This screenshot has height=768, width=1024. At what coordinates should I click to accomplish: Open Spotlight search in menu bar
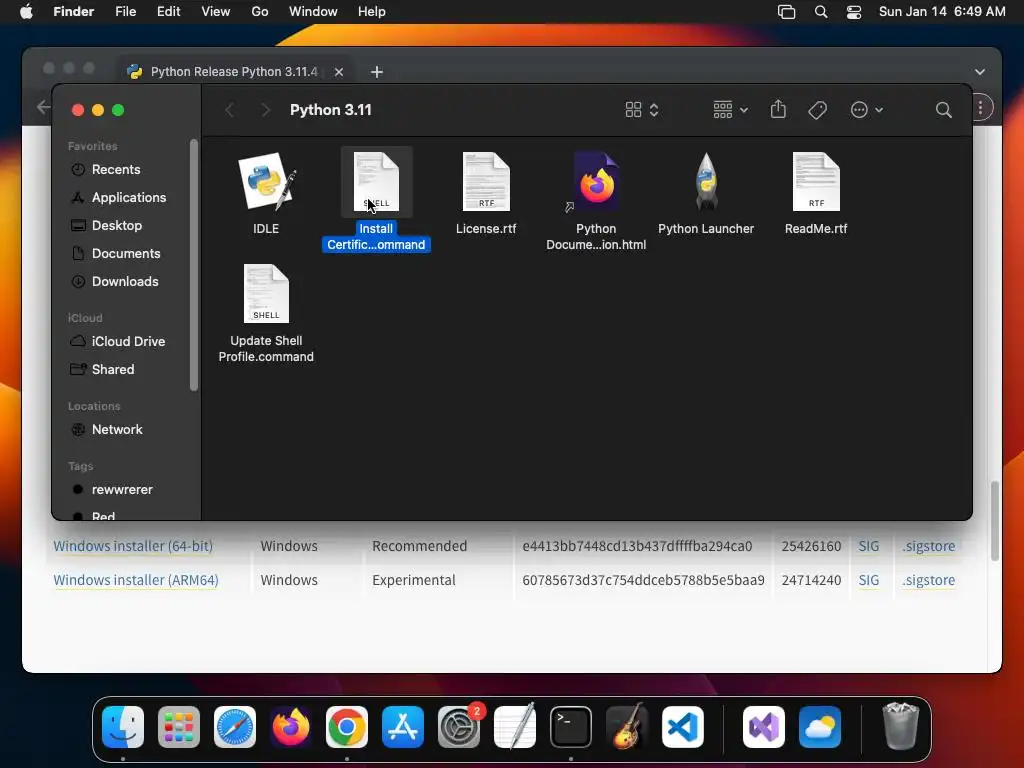pyautogui.click(x=821, y=12)
